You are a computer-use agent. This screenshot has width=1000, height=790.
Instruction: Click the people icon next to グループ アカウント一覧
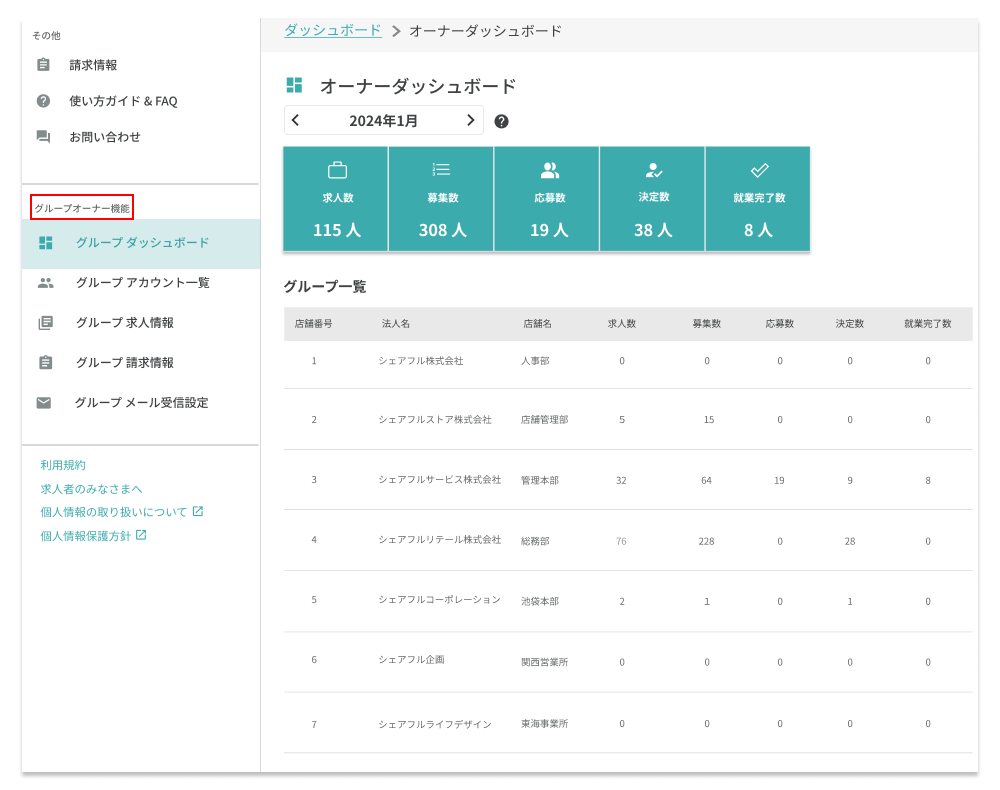pyautogui.click(x=45, y=283)
